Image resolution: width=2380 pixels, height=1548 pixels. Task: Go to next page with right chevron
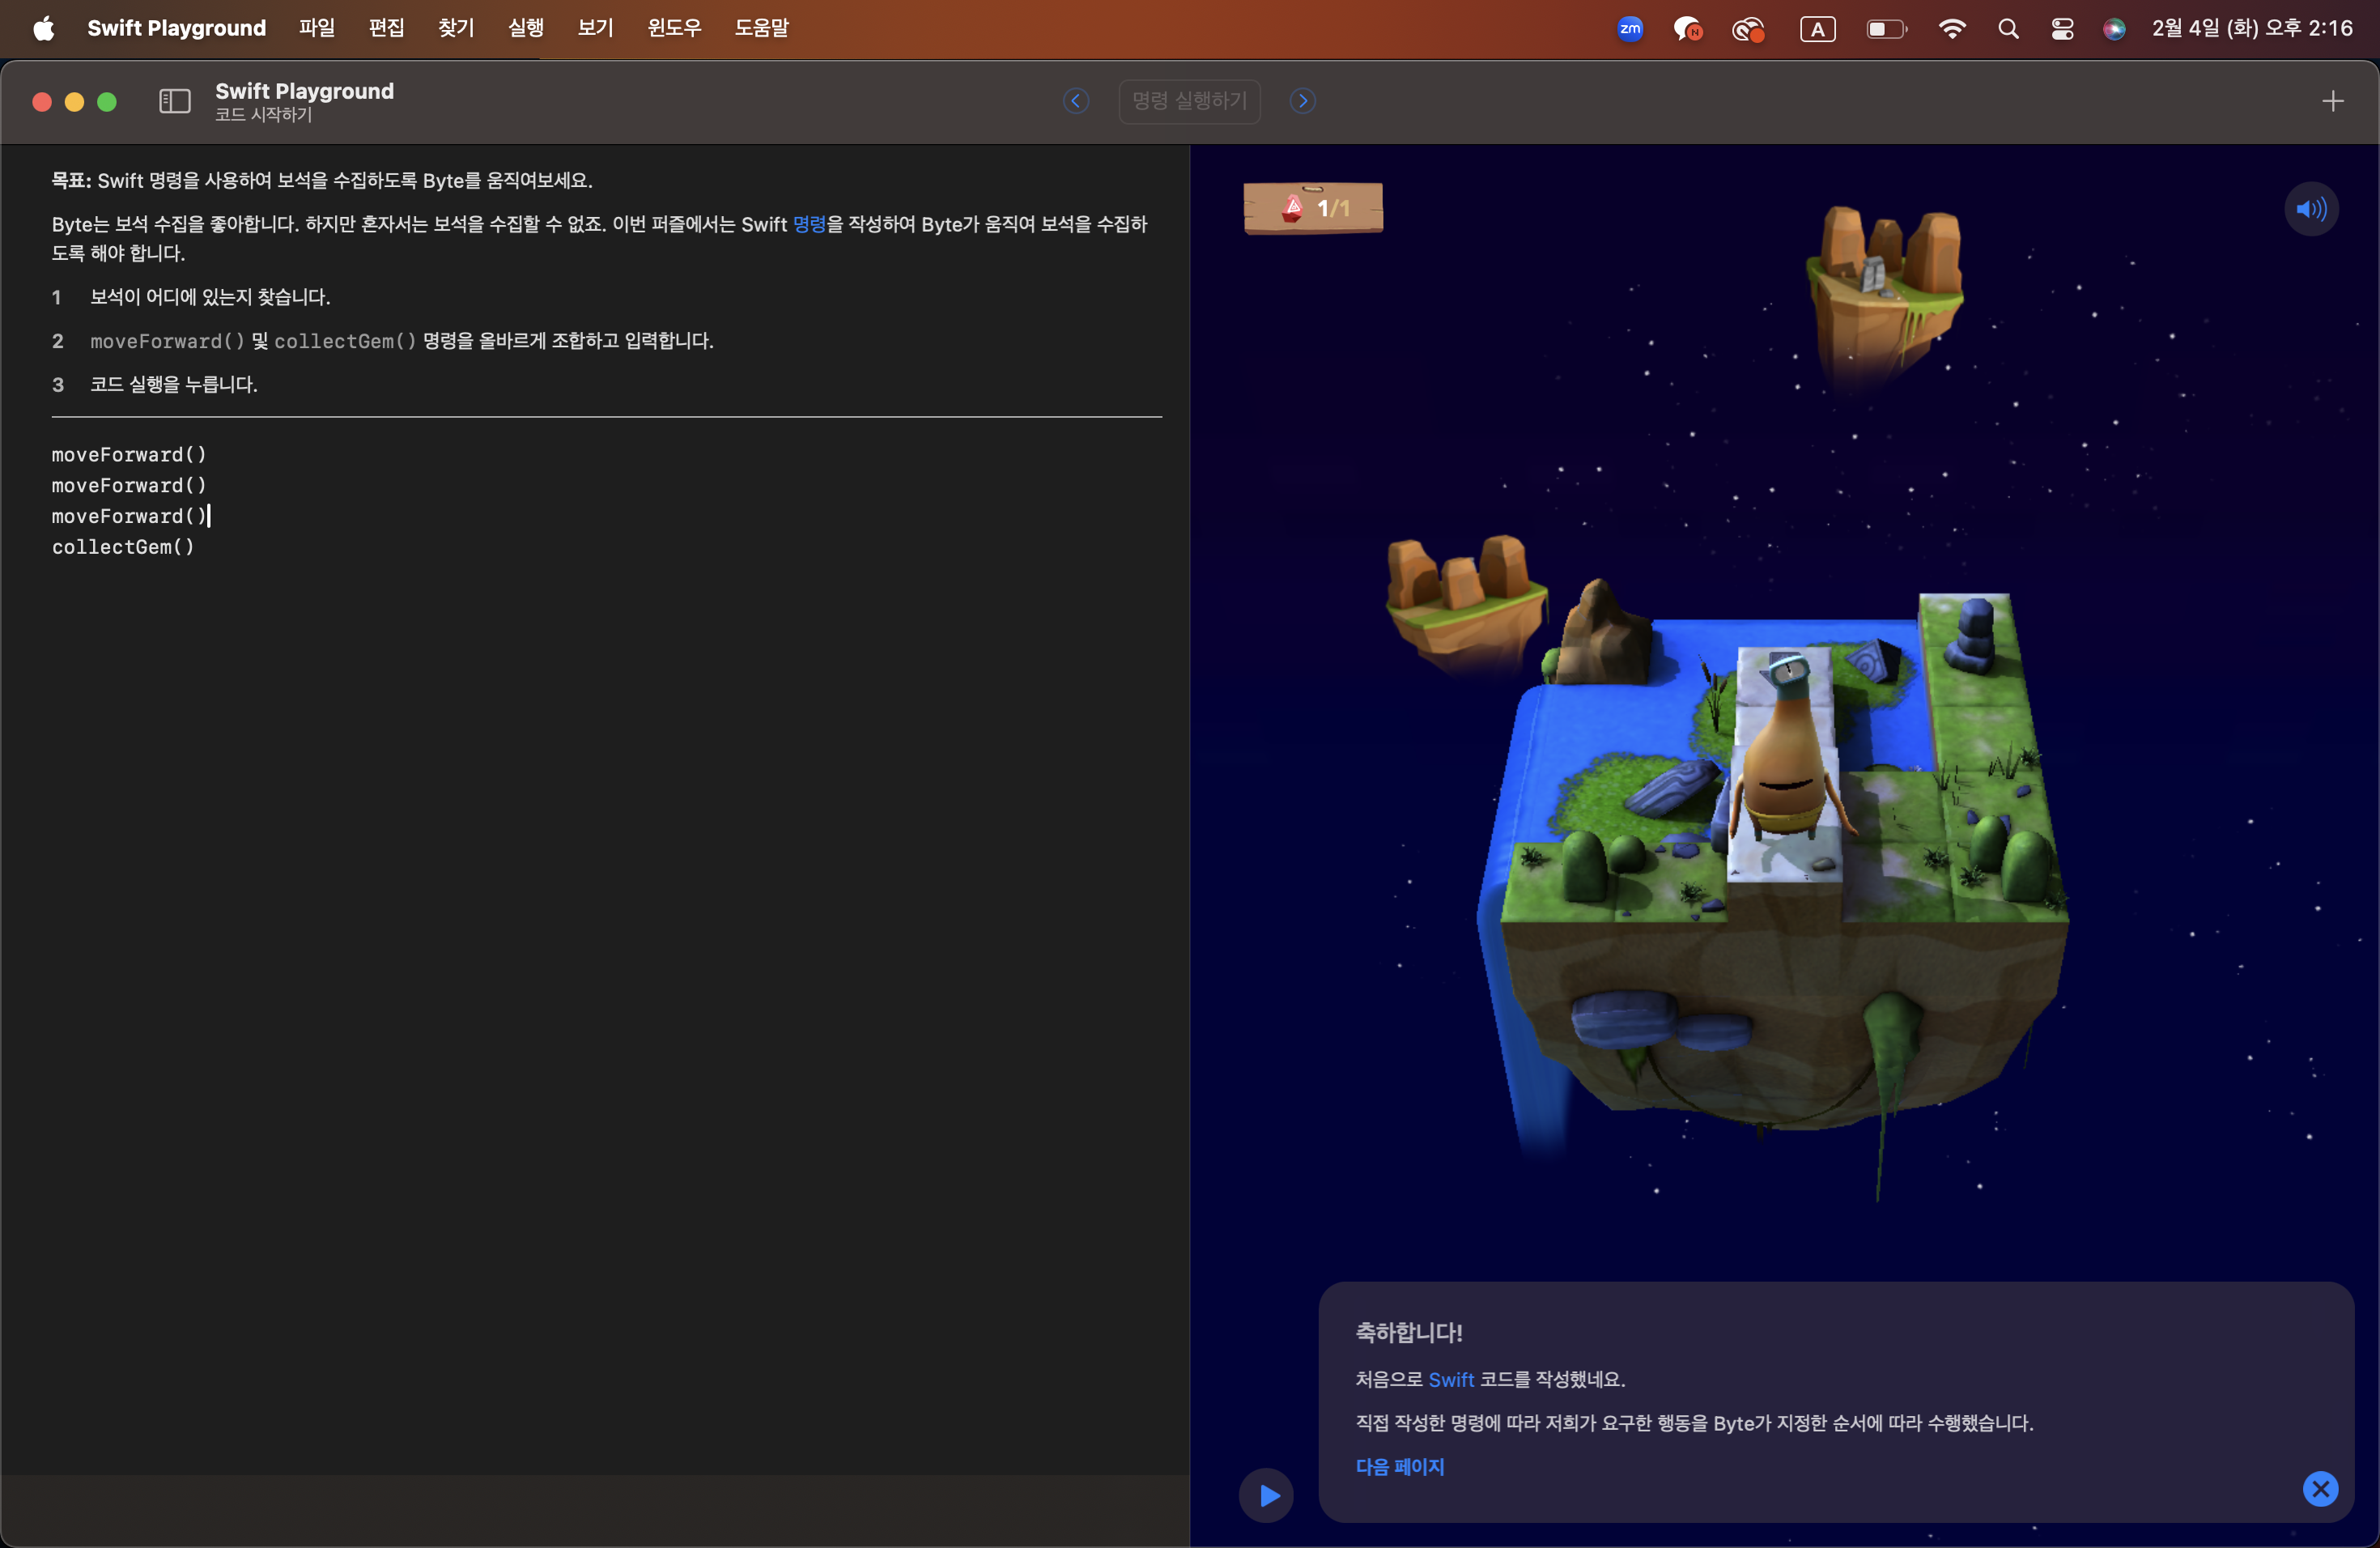[1302, 101]
